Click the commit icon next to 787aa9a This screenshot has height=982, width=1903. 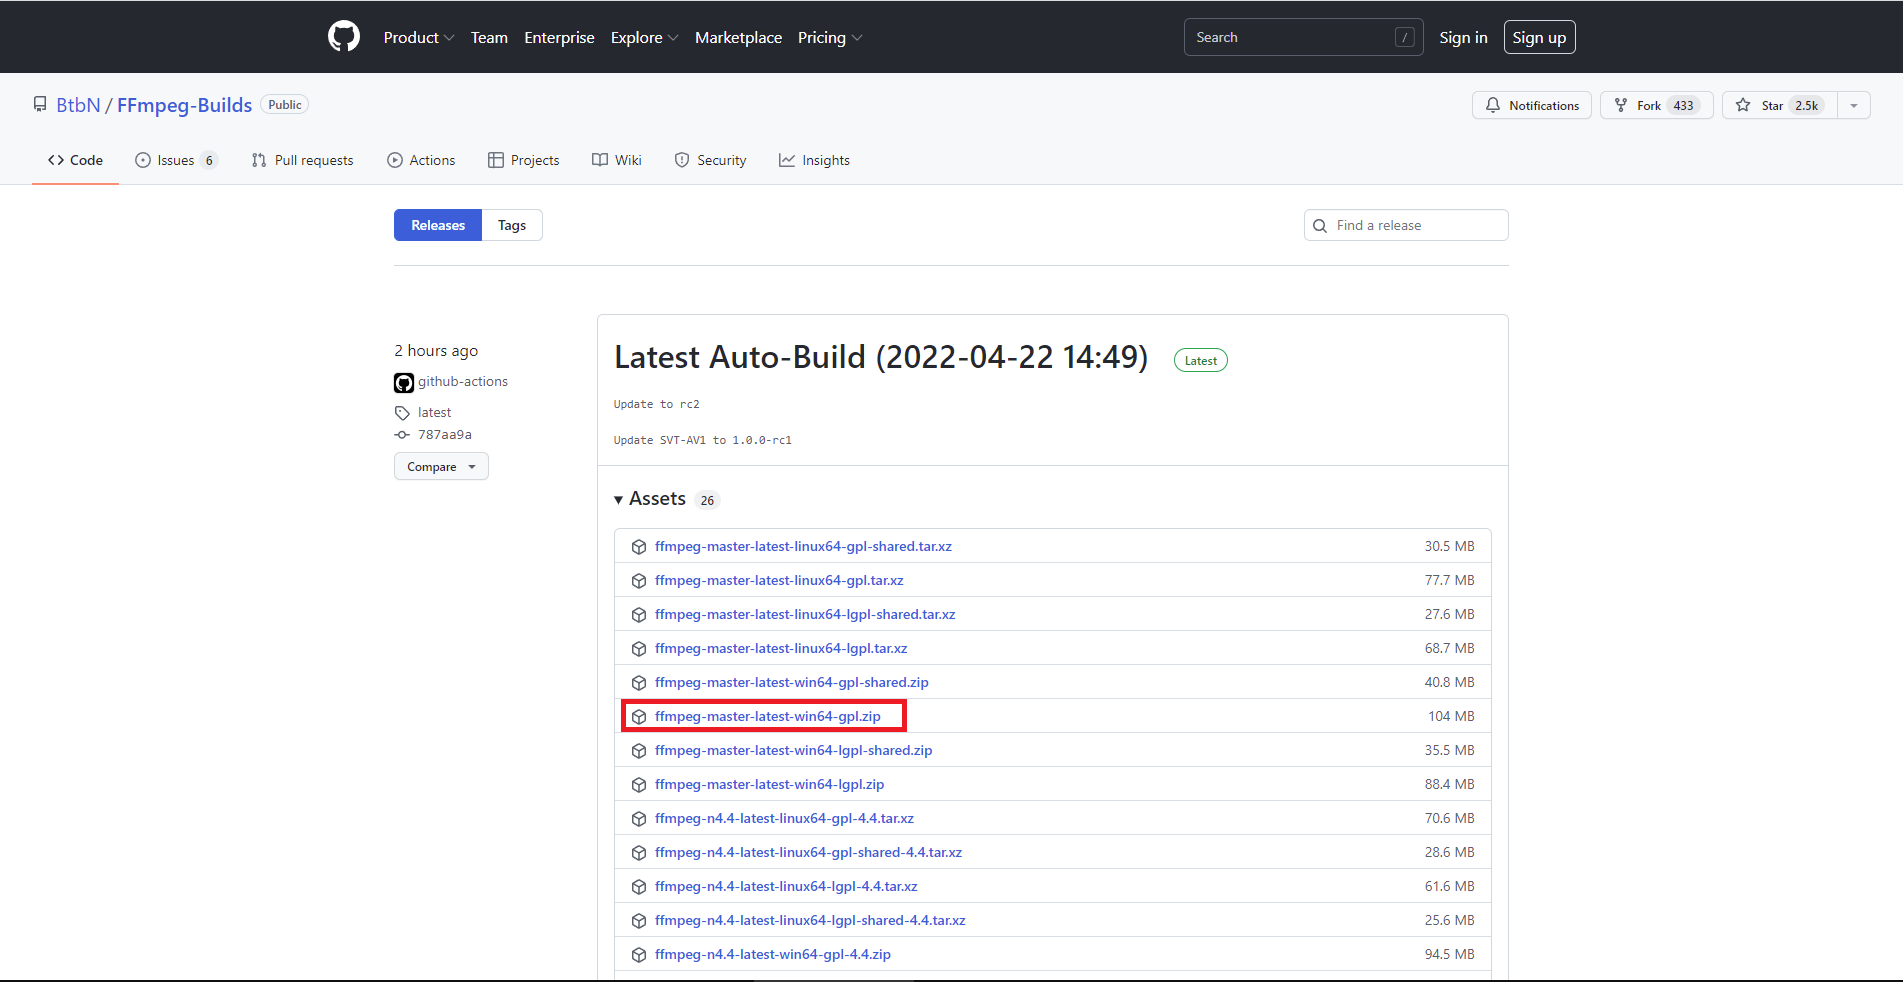point(402,435)
